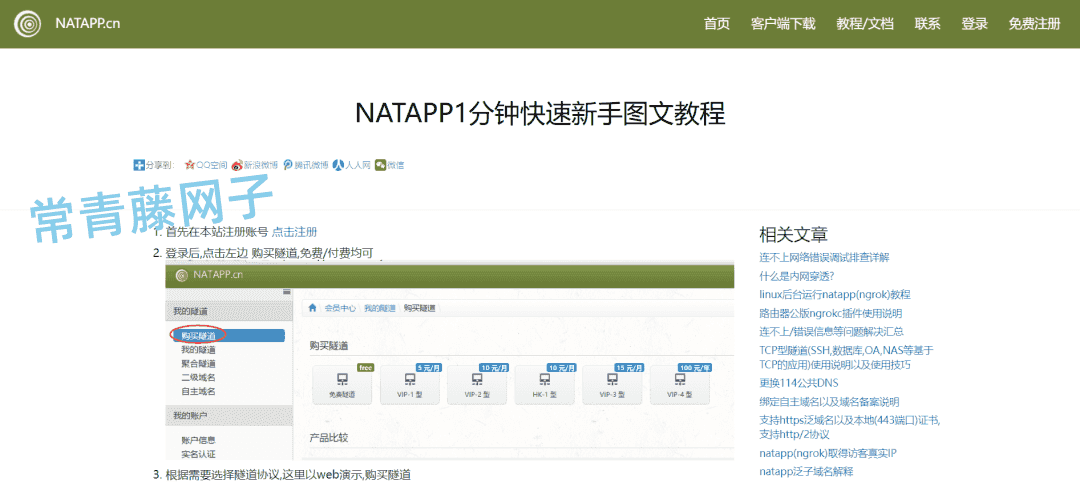
Task: Click the NATAPP.cn spiral logo in header
Action: (29, 23)
